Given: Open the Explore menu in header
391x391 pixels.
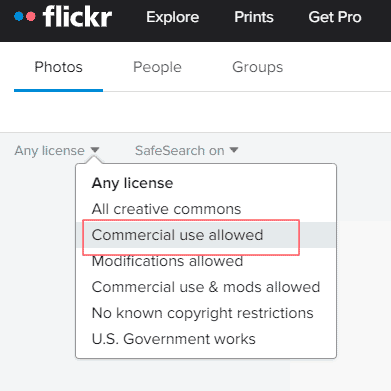Looking at the screenshot, I should 172,17.
